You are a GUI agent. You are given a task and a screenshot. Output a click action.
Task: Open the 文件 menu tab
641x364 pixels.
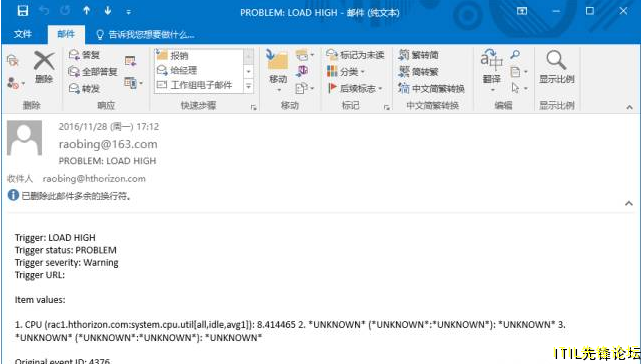pyautogui.click(x=22, y=34)
